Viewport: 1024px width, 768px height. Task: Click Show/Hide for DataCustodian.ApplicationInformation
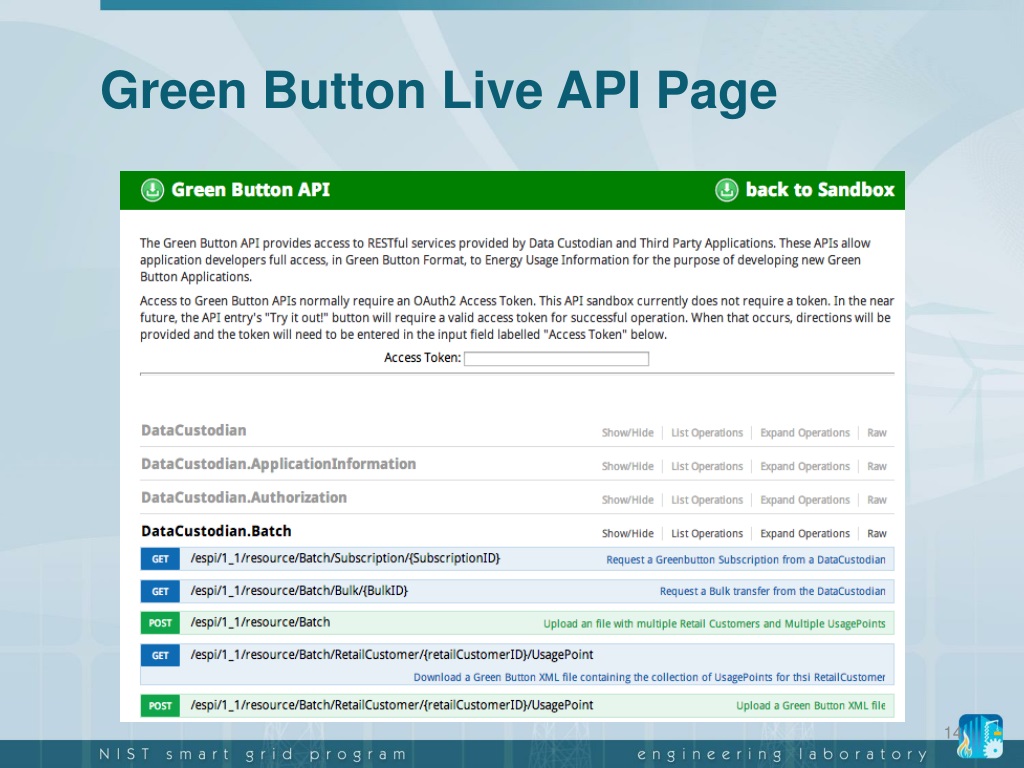coord(628,466)
